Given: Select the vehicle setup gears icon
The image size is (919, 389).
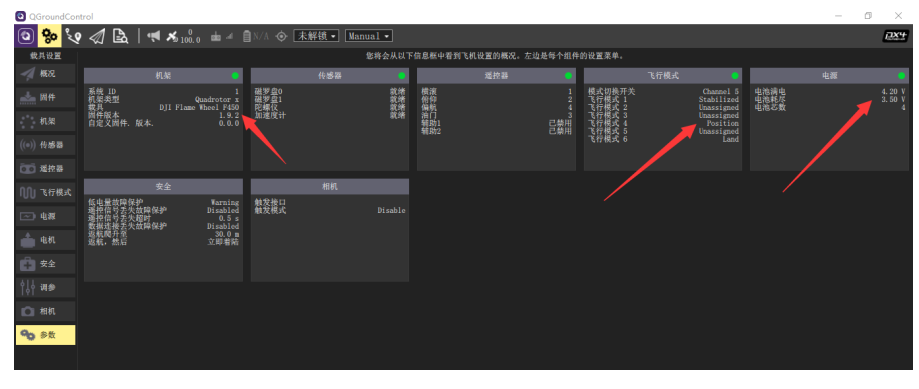Looking at the screenshot, I should point(50,36).
